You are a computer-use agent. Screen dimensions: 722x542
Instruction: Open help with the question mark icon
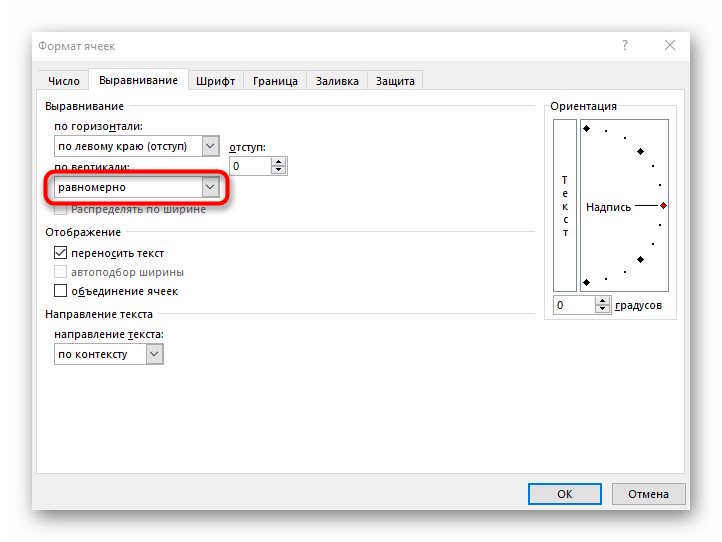625,45
